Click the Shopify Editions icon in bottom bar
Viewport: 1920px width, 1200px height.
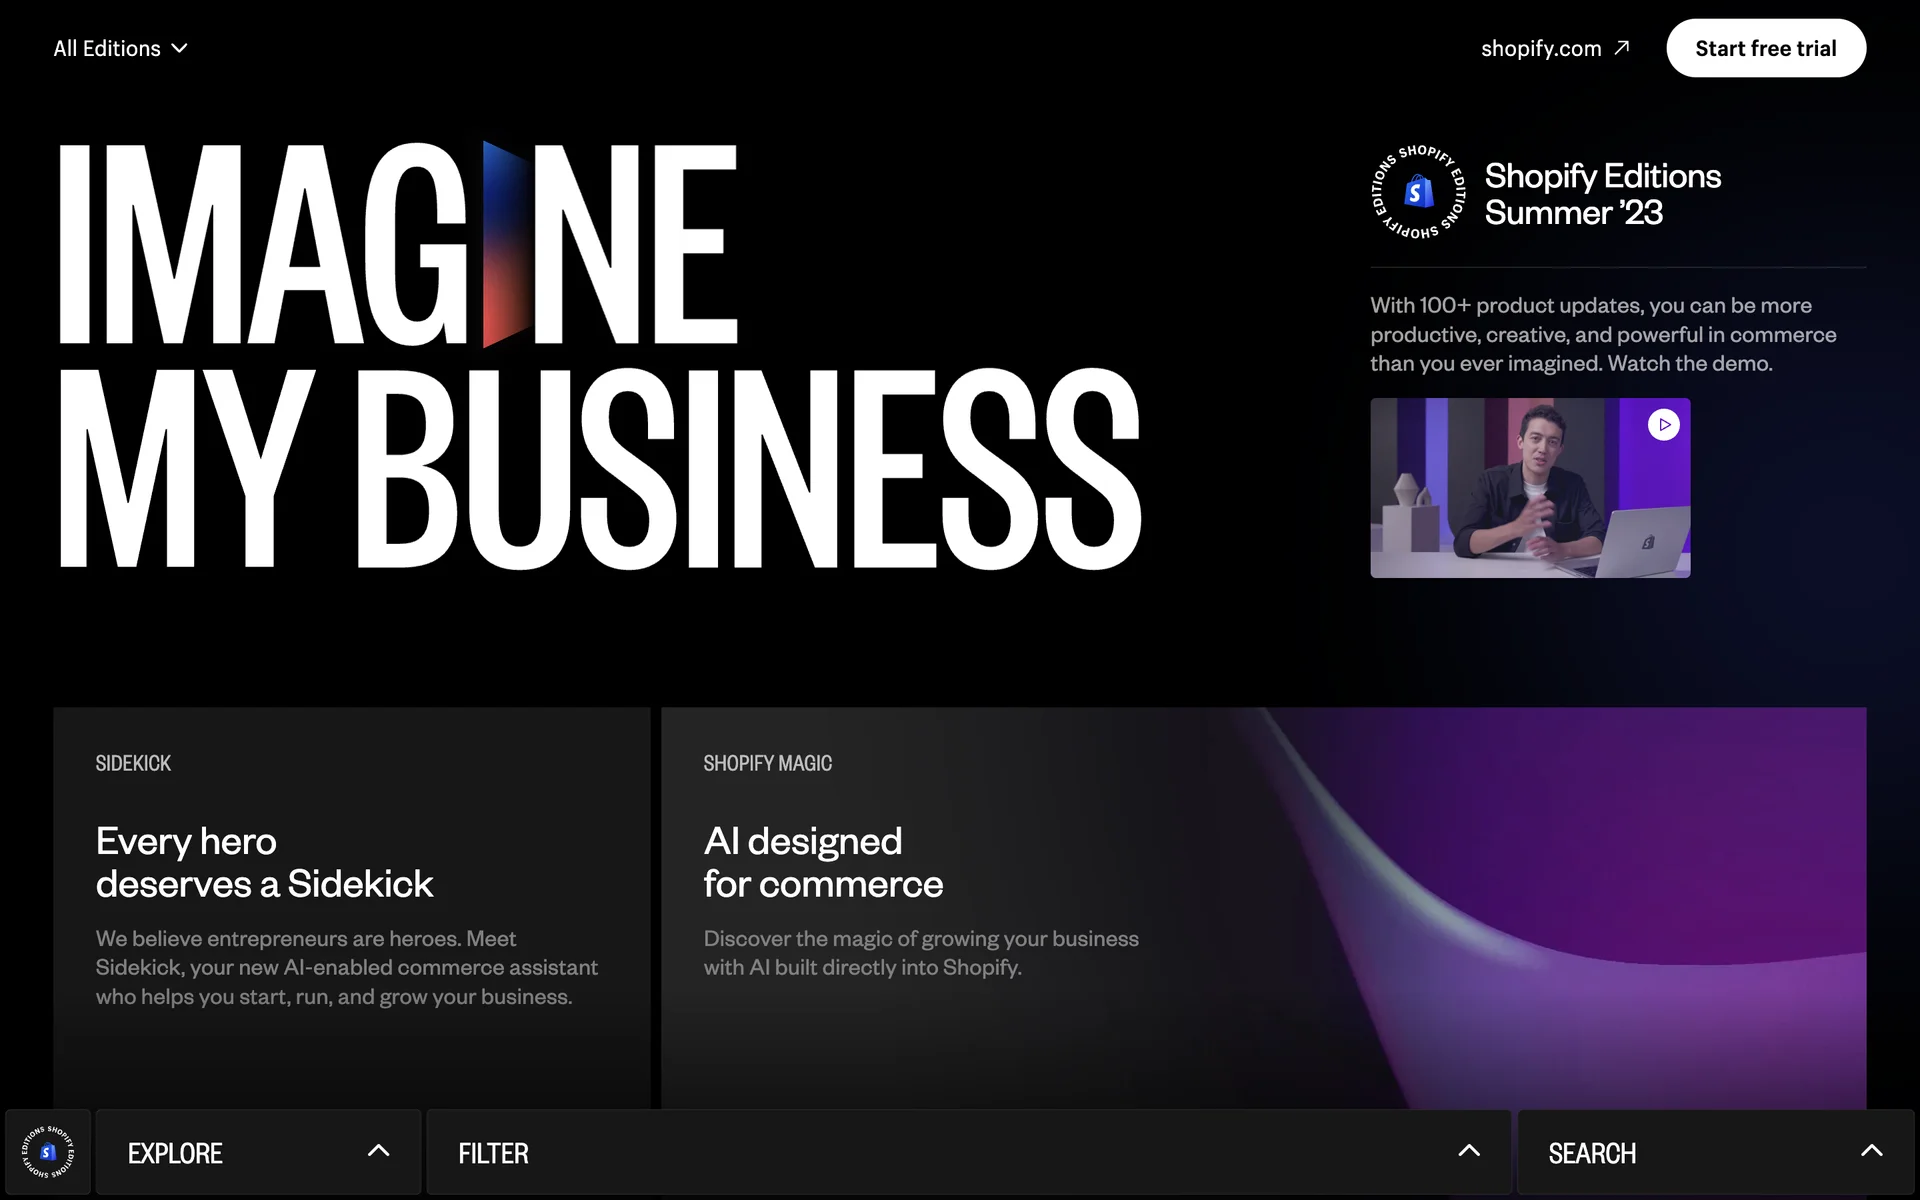pyautogui.click(x=48, y=1152)
